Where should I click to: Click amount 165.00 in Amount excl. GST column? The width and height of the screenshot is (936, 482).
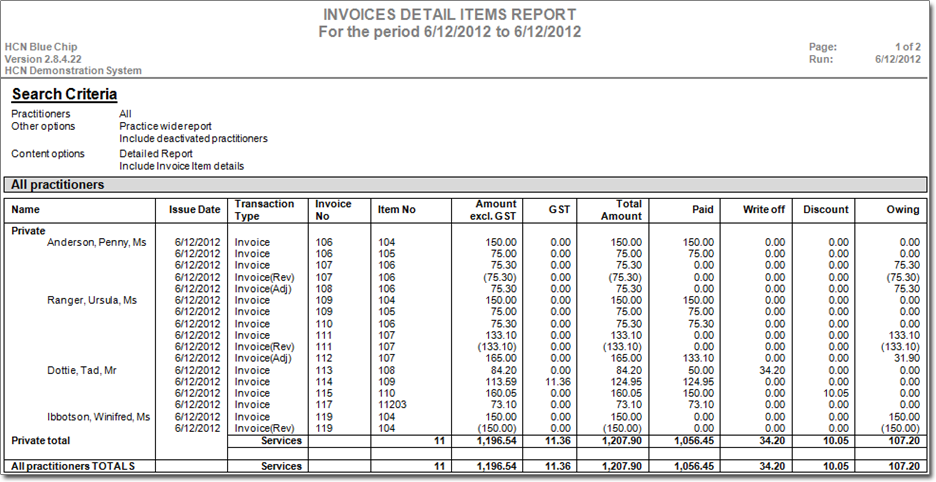[501, 358]
